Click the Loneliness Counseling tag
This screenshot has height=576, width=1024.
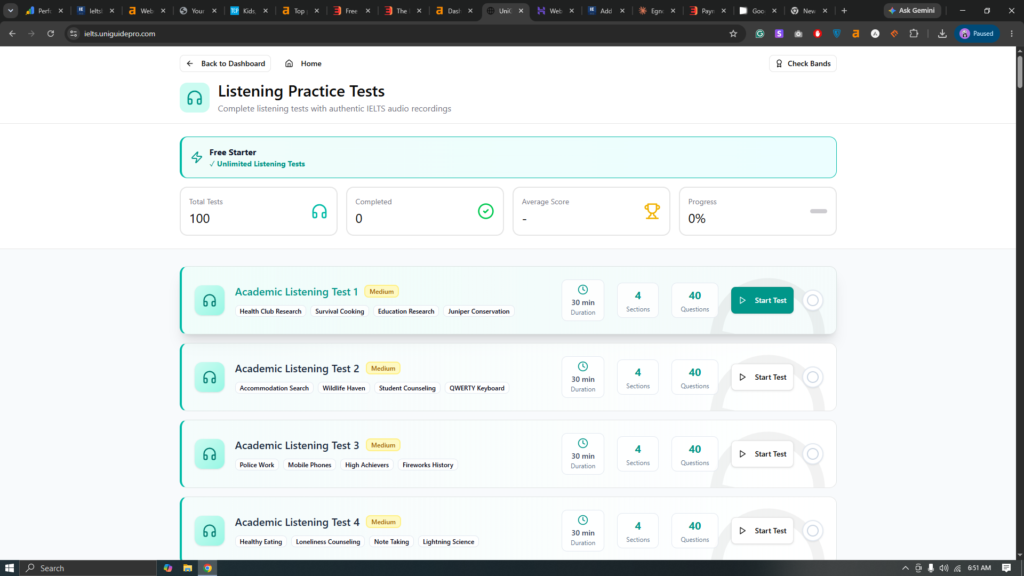click(x=328, y=542)
